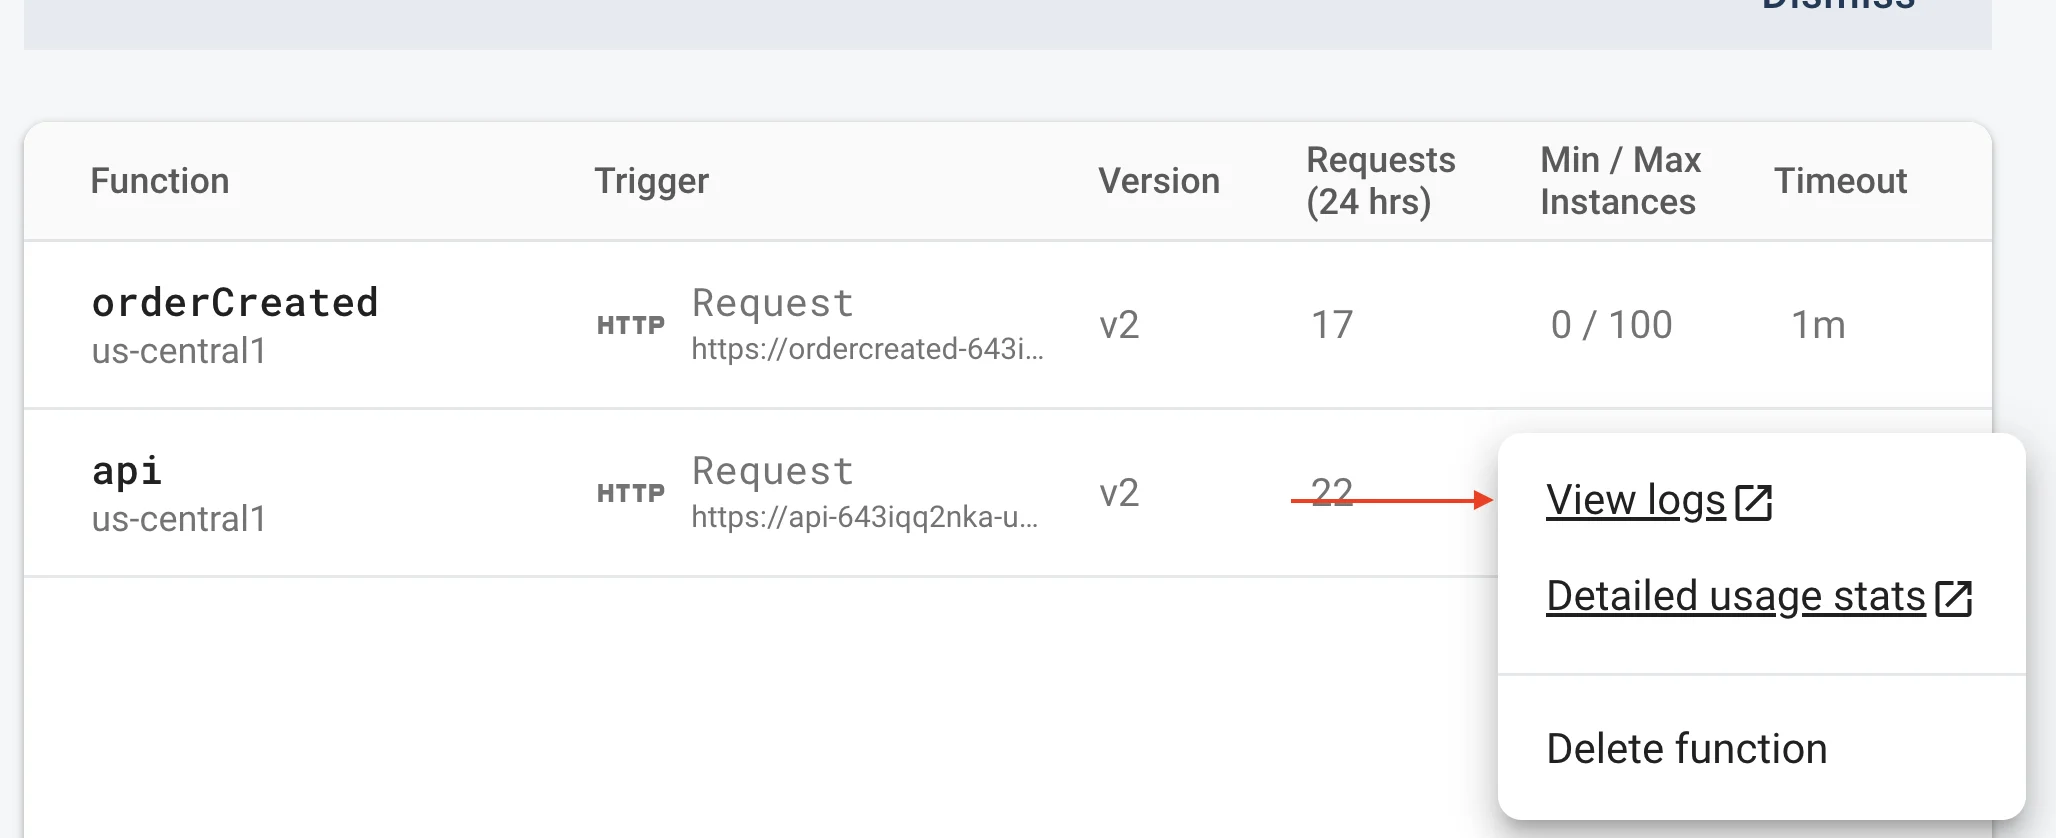Select the 17 requests value for orderCreated
The width and height of the screenshot is (2056, 838).
point(1332,325)
